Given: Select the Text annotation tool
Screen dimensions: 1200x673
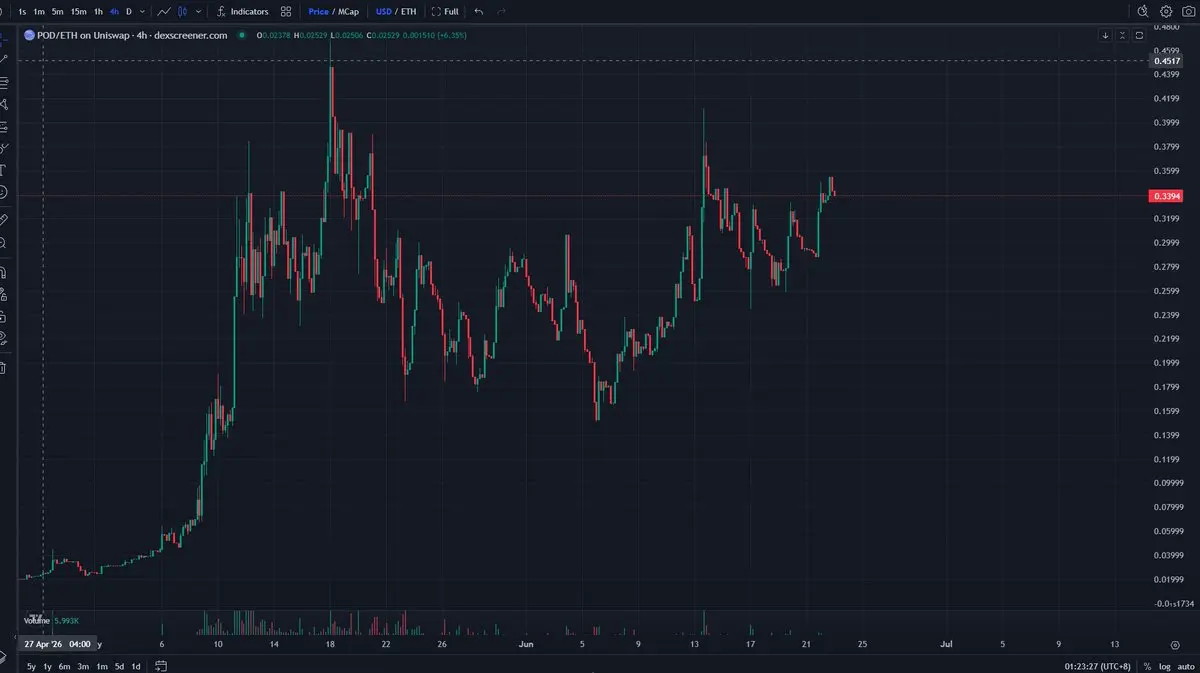Looking at the screenshot, I should pyautogui.click(x=4, y=170).
